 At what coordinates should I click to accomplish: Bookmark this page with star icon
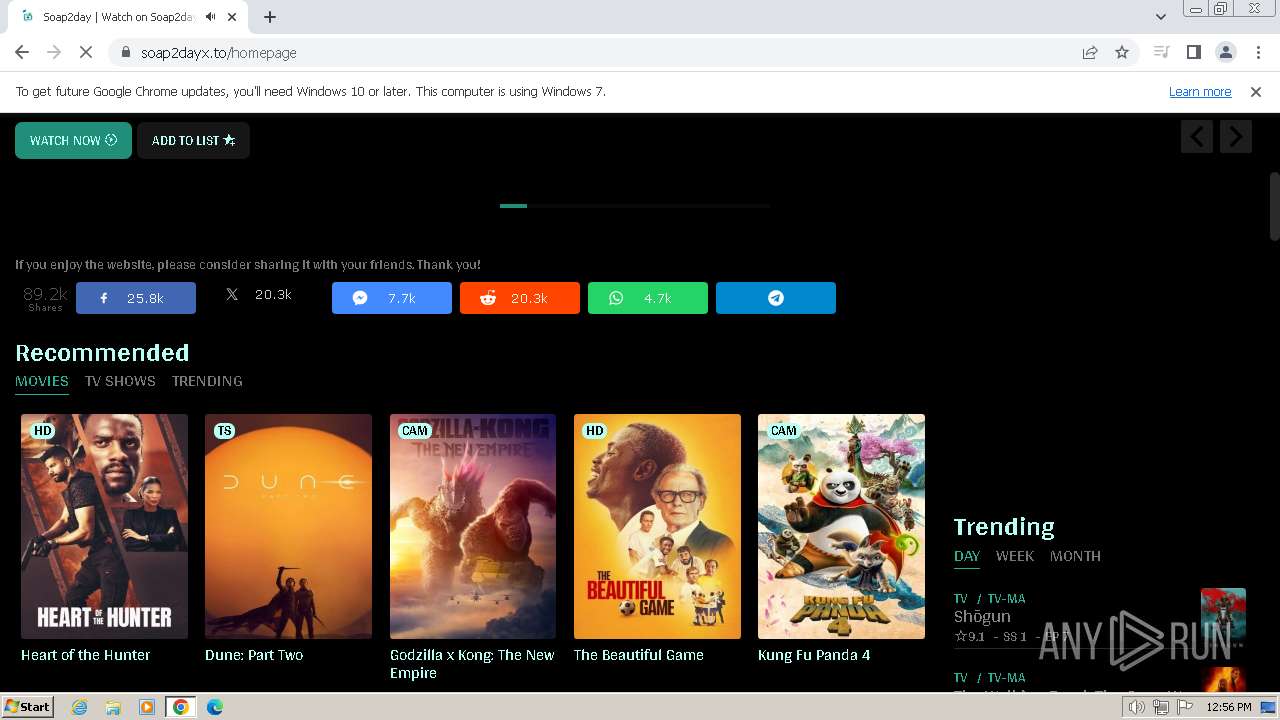[1122, 52]
